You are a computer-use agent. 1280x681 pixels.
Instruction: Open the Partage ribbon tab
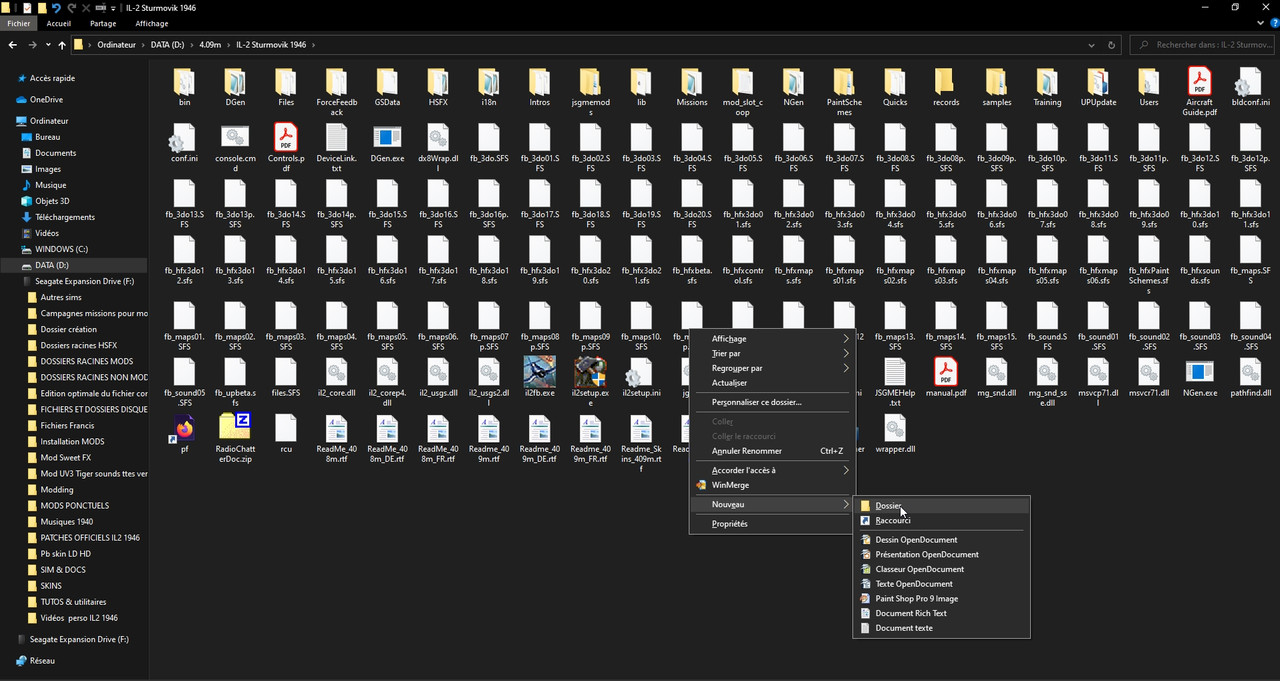[x=103, y=23]
